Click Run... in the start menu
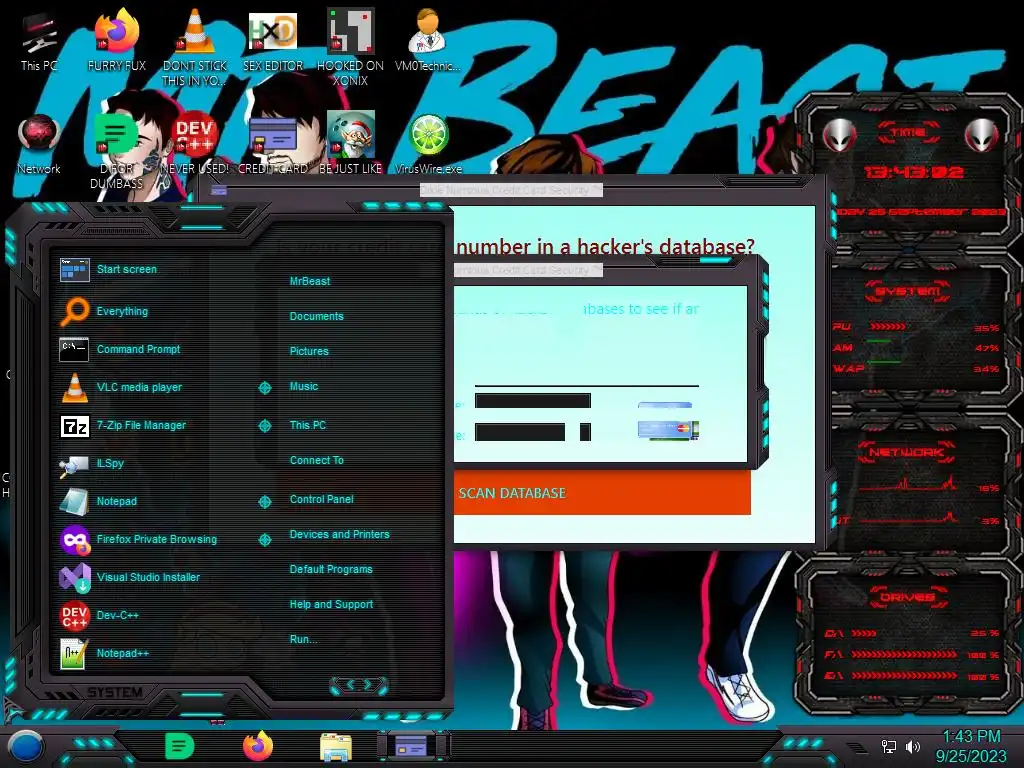This screenshot has height=768, width=1024. (x=304, y=639)
